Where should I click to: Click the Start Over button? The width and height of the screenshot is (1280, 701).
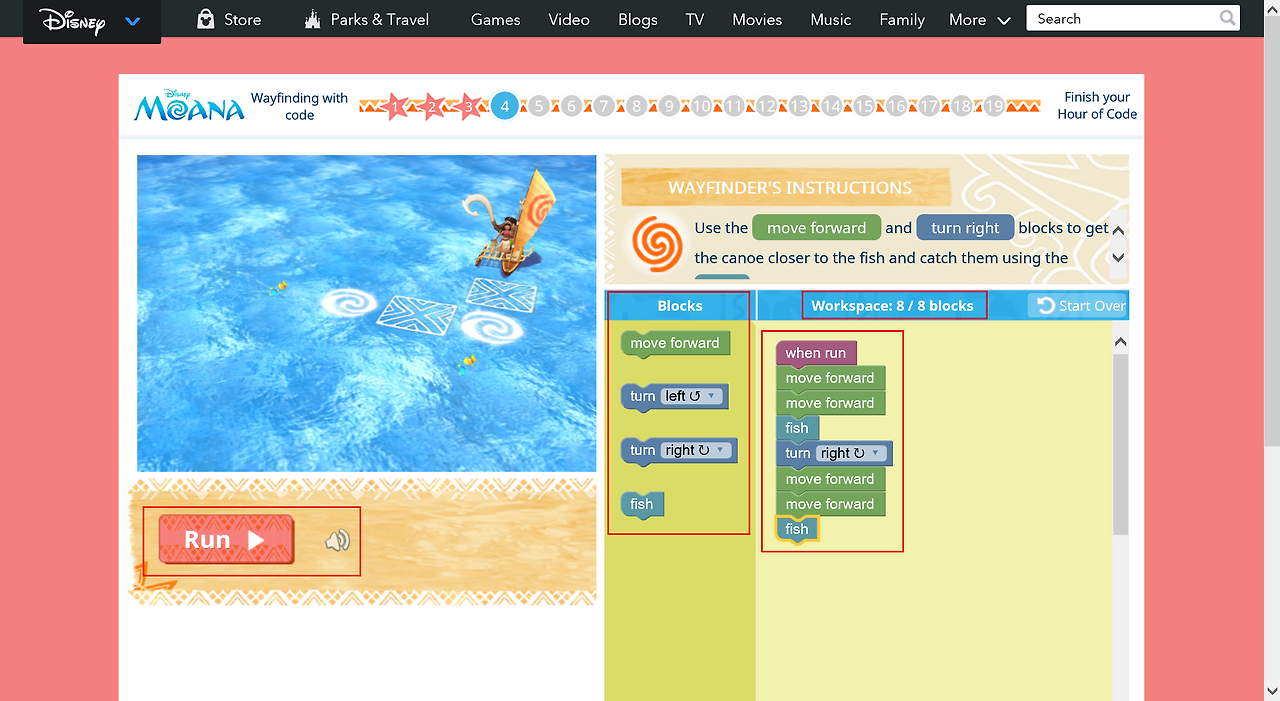click(x=1080, y=306)
